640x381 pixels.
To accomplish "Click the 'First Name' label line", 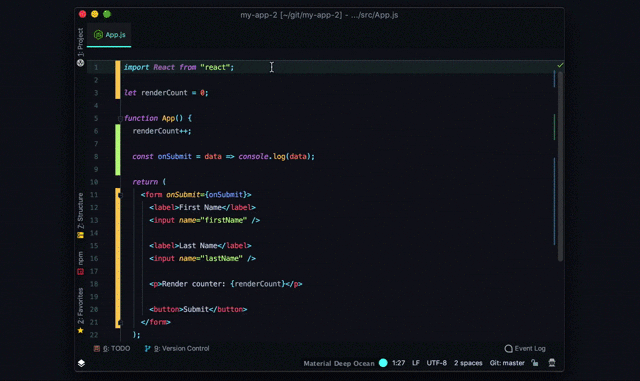I will (202, 207).
